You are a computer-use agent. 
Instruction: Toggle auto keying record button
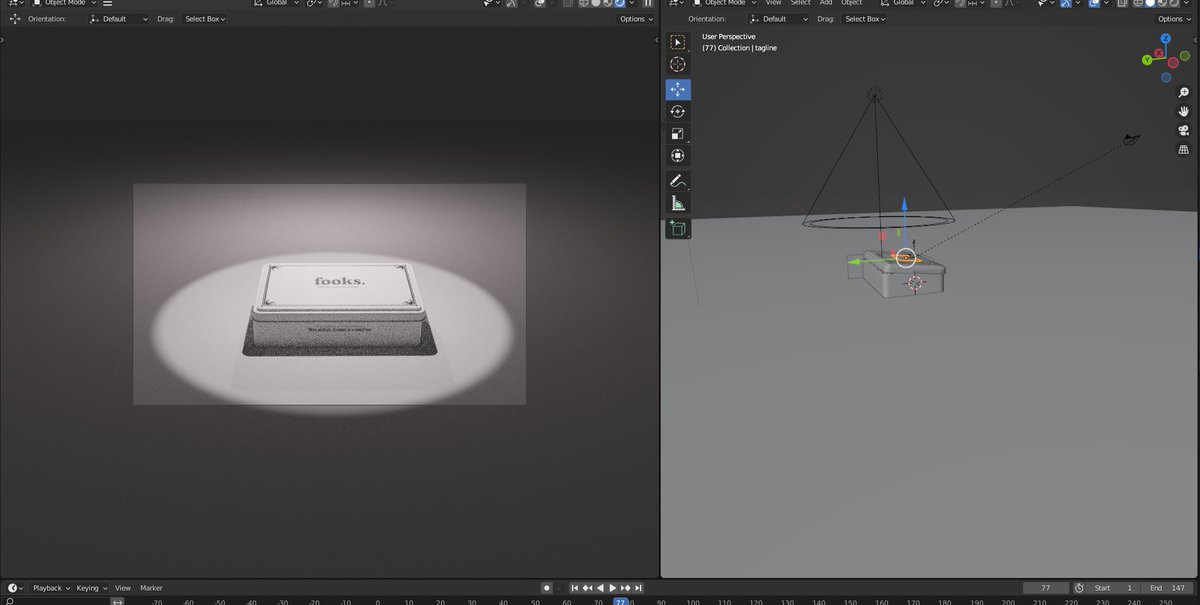(547, 588)
